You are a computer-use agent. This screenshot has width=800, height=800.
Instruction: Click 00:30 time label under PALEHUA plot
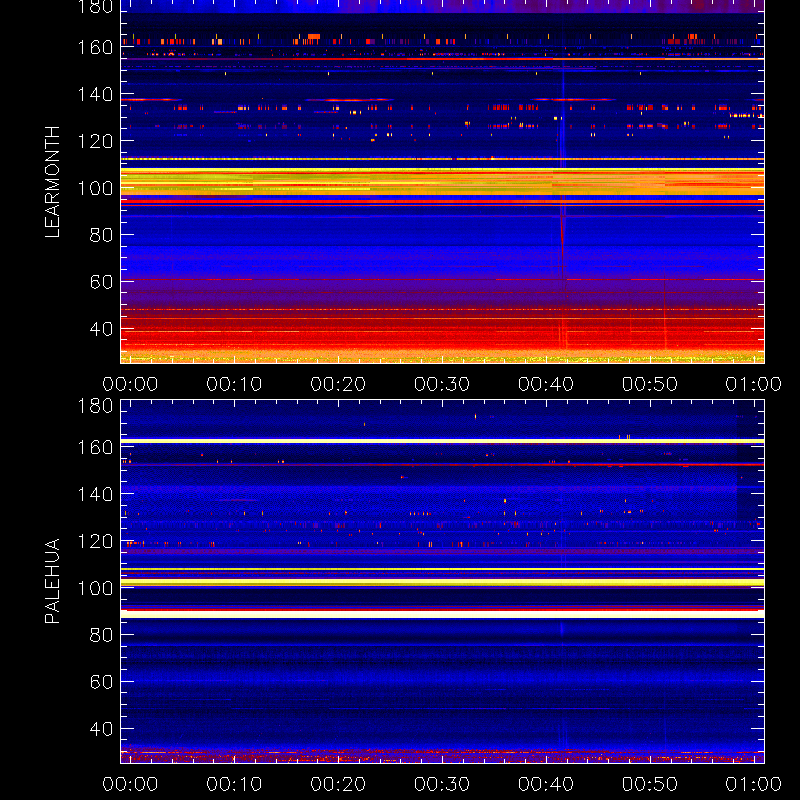click(442, 784)
